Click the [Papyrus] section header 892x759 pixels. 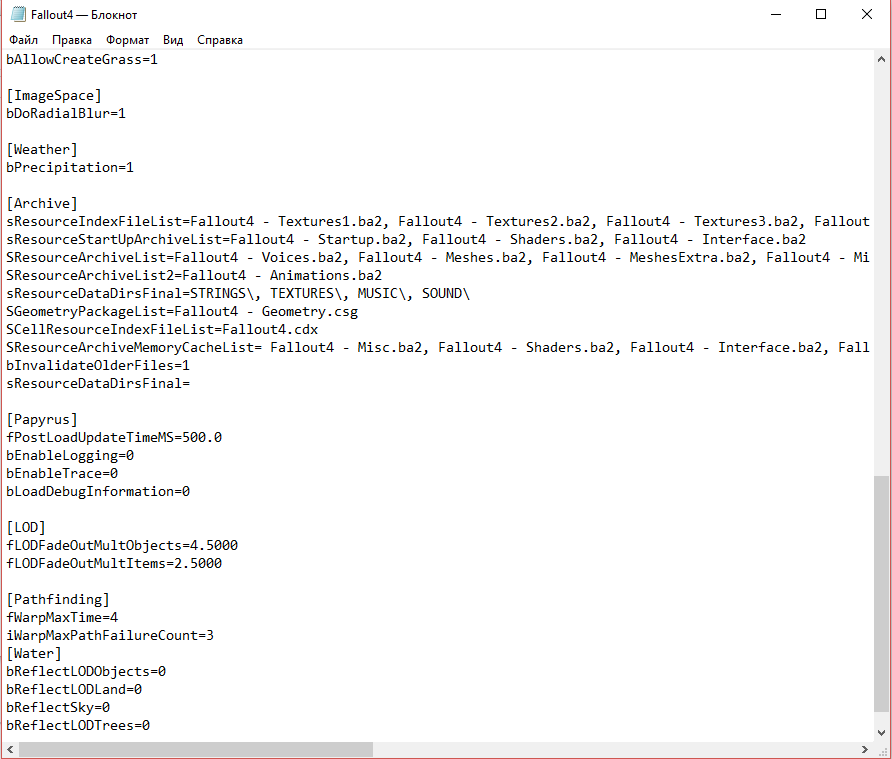42,420
